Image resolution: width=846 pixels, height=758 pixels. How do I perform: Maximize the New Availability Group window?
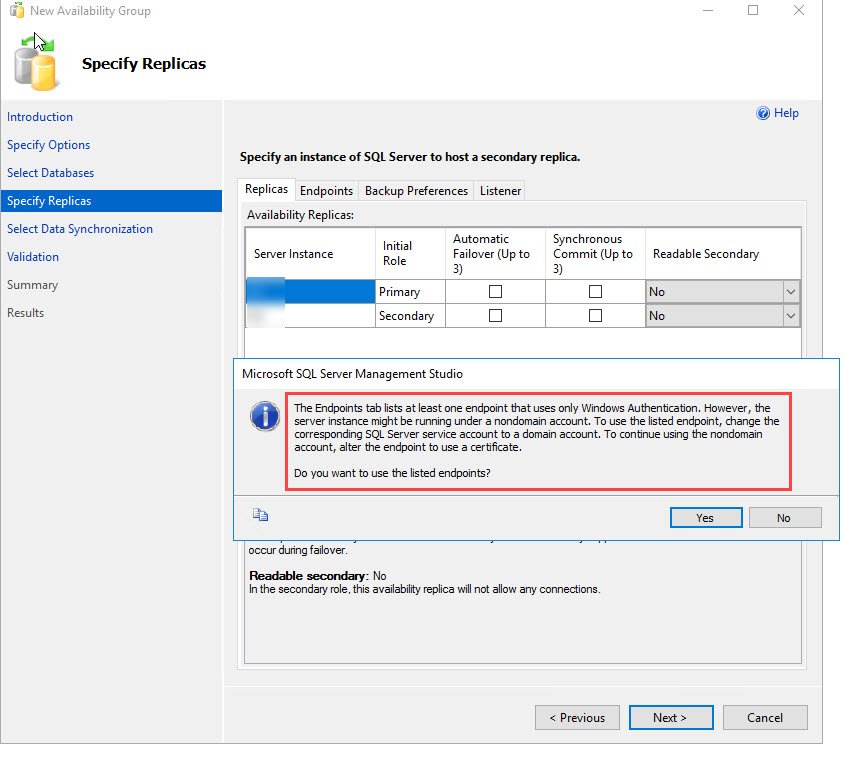[753, 10]
